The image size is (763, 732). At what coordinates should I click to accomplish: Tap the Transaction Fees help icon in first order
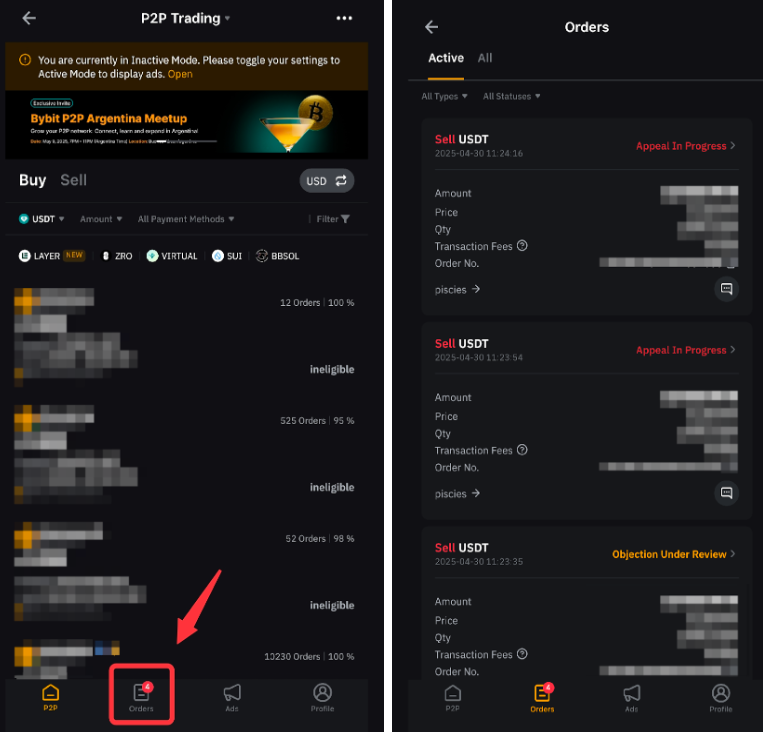point(522,246)
